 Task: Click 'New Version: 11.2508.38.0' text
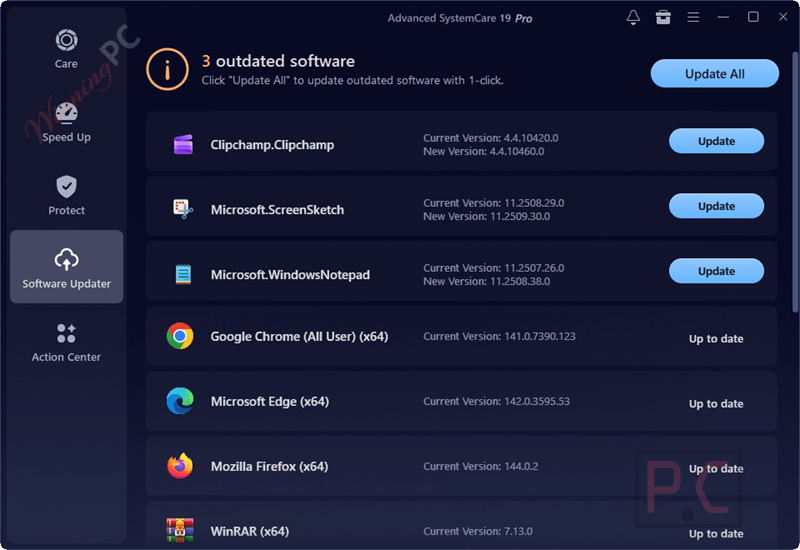pos(487,281)
